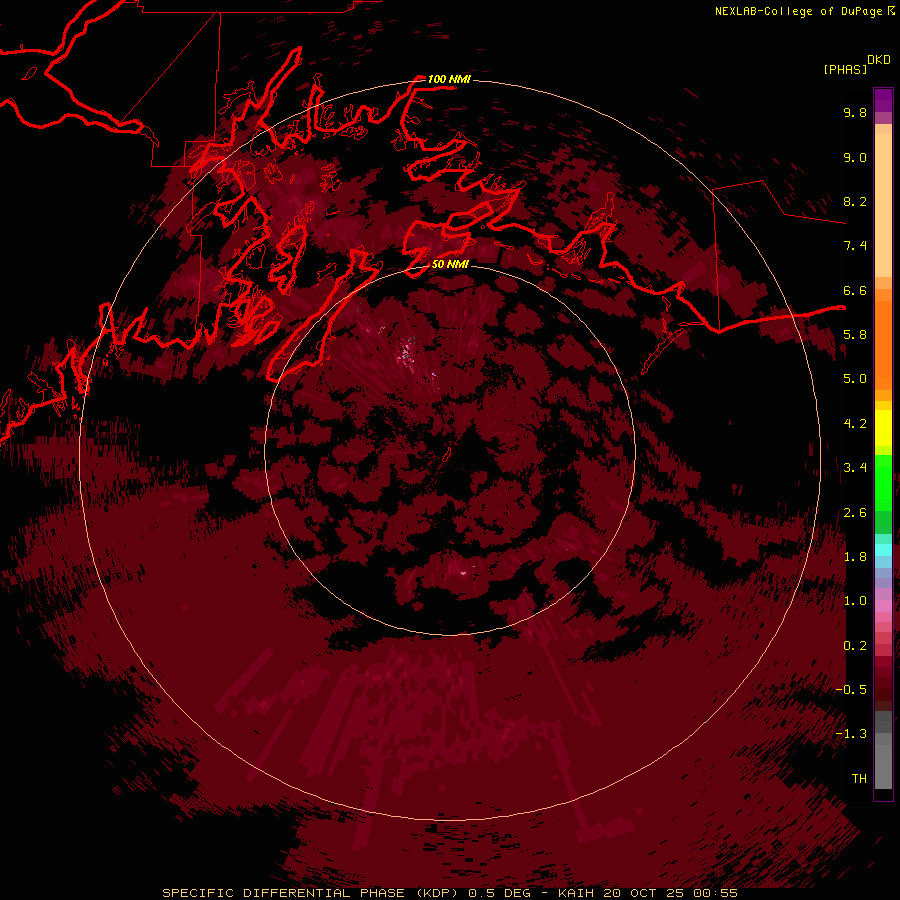900x900 pixels.
Task: Click the cyan section of the color bar
Action: click(883, 549)
